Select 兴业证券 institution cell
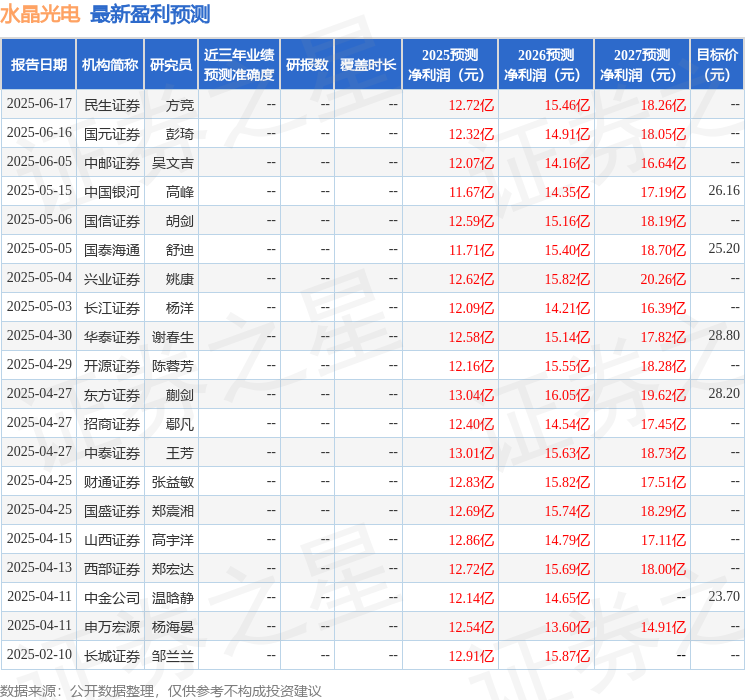The height and width of the screenshot is (700, 745). pyautogui.click(x=112, y=279)
